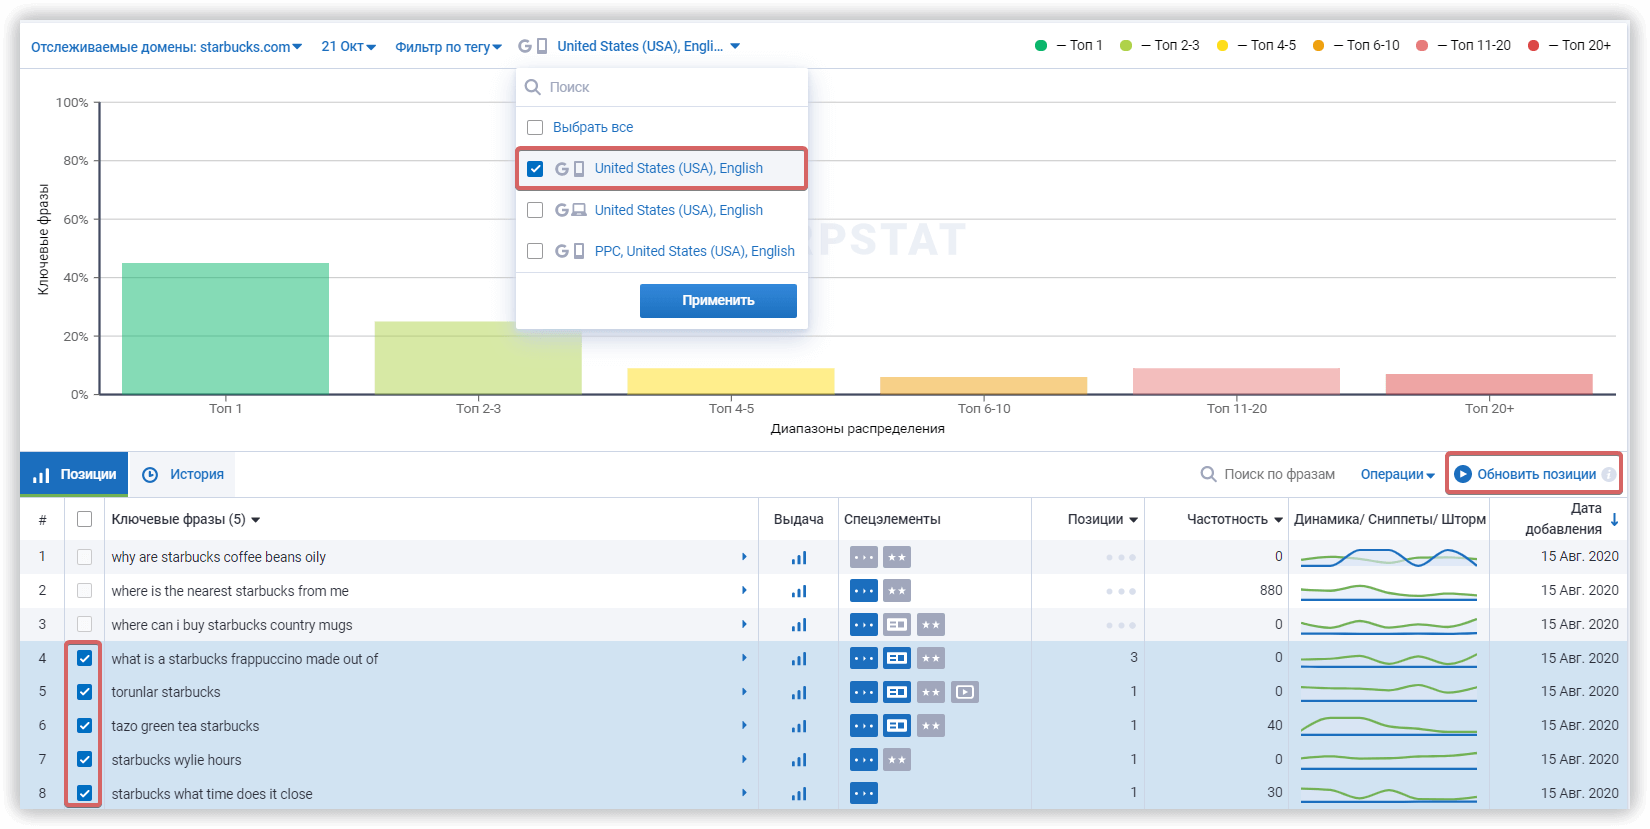This screenshot has height=829, width=1650.
Task: Click card snippet icon in frappuccino row
Action: pos(897,658)
